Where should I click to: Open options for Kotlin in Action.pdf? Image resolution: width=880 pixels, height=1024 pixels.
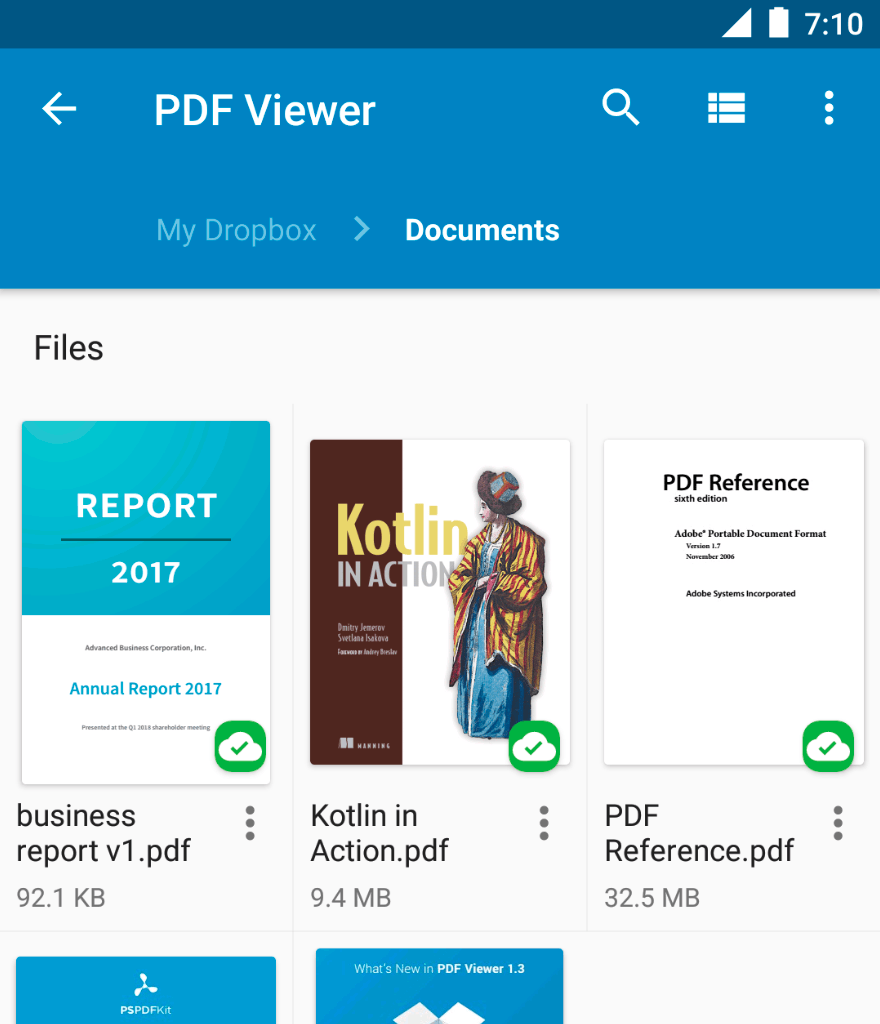544,823
